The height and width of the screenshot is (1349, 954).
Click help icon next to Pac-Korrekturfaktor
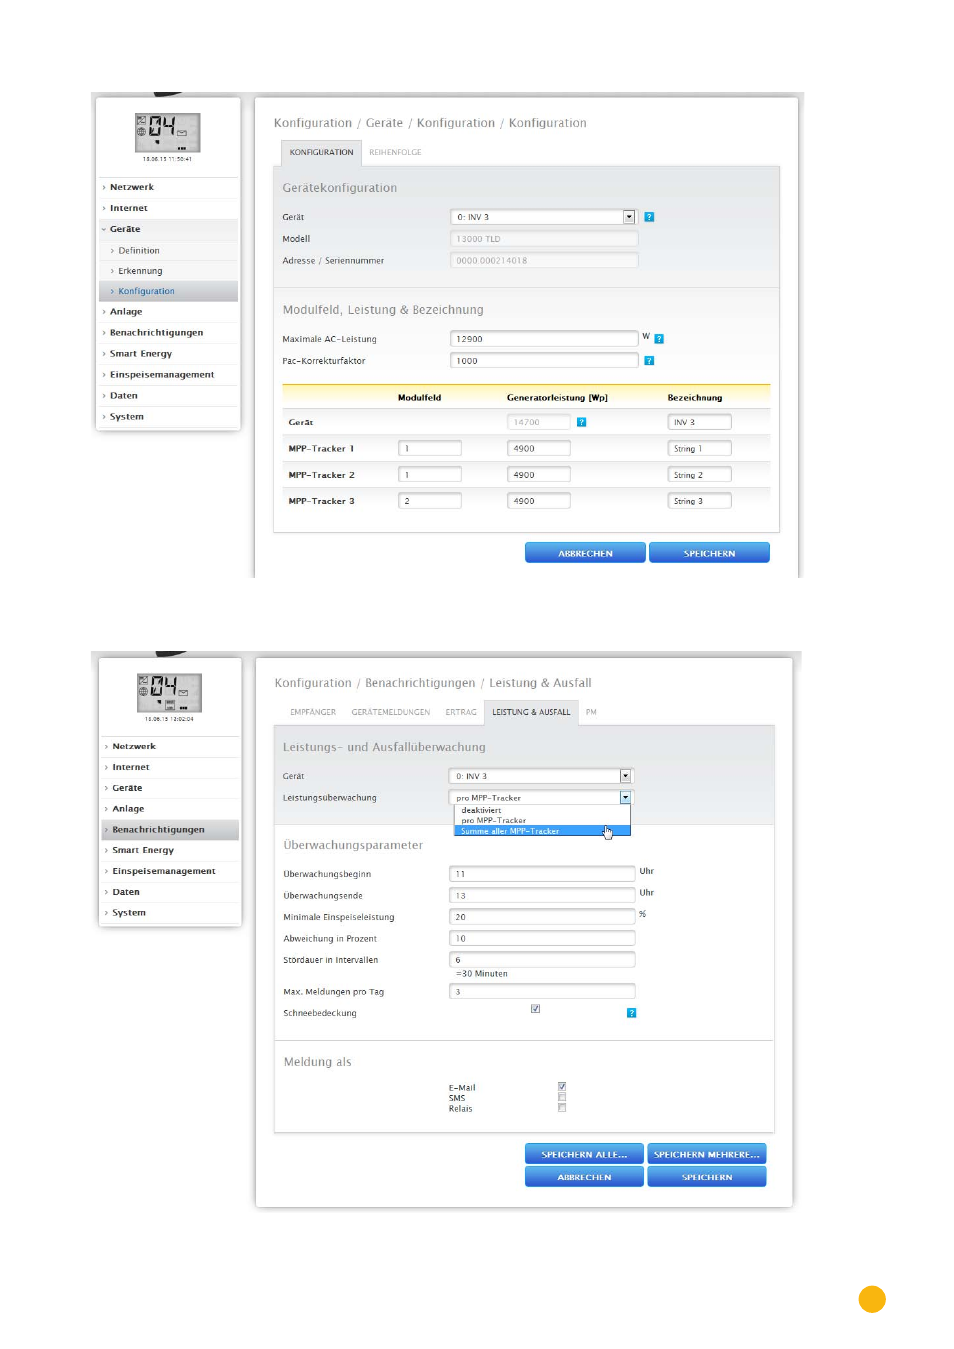(649, 361)
